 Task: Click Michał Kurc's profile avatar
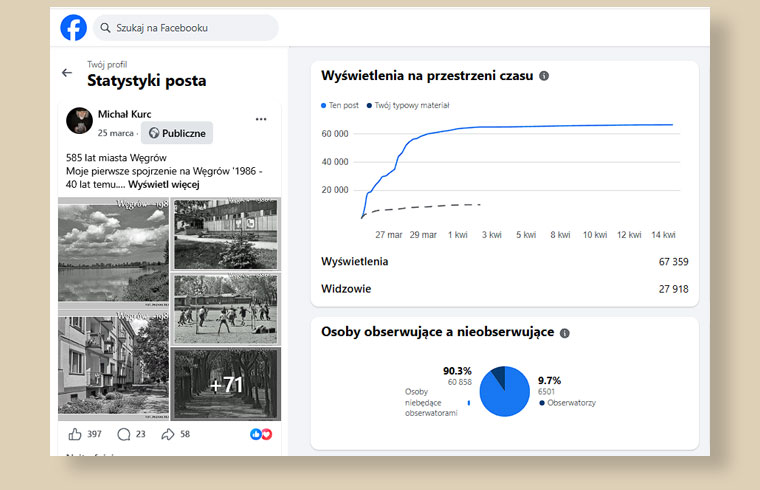[79, 121]
